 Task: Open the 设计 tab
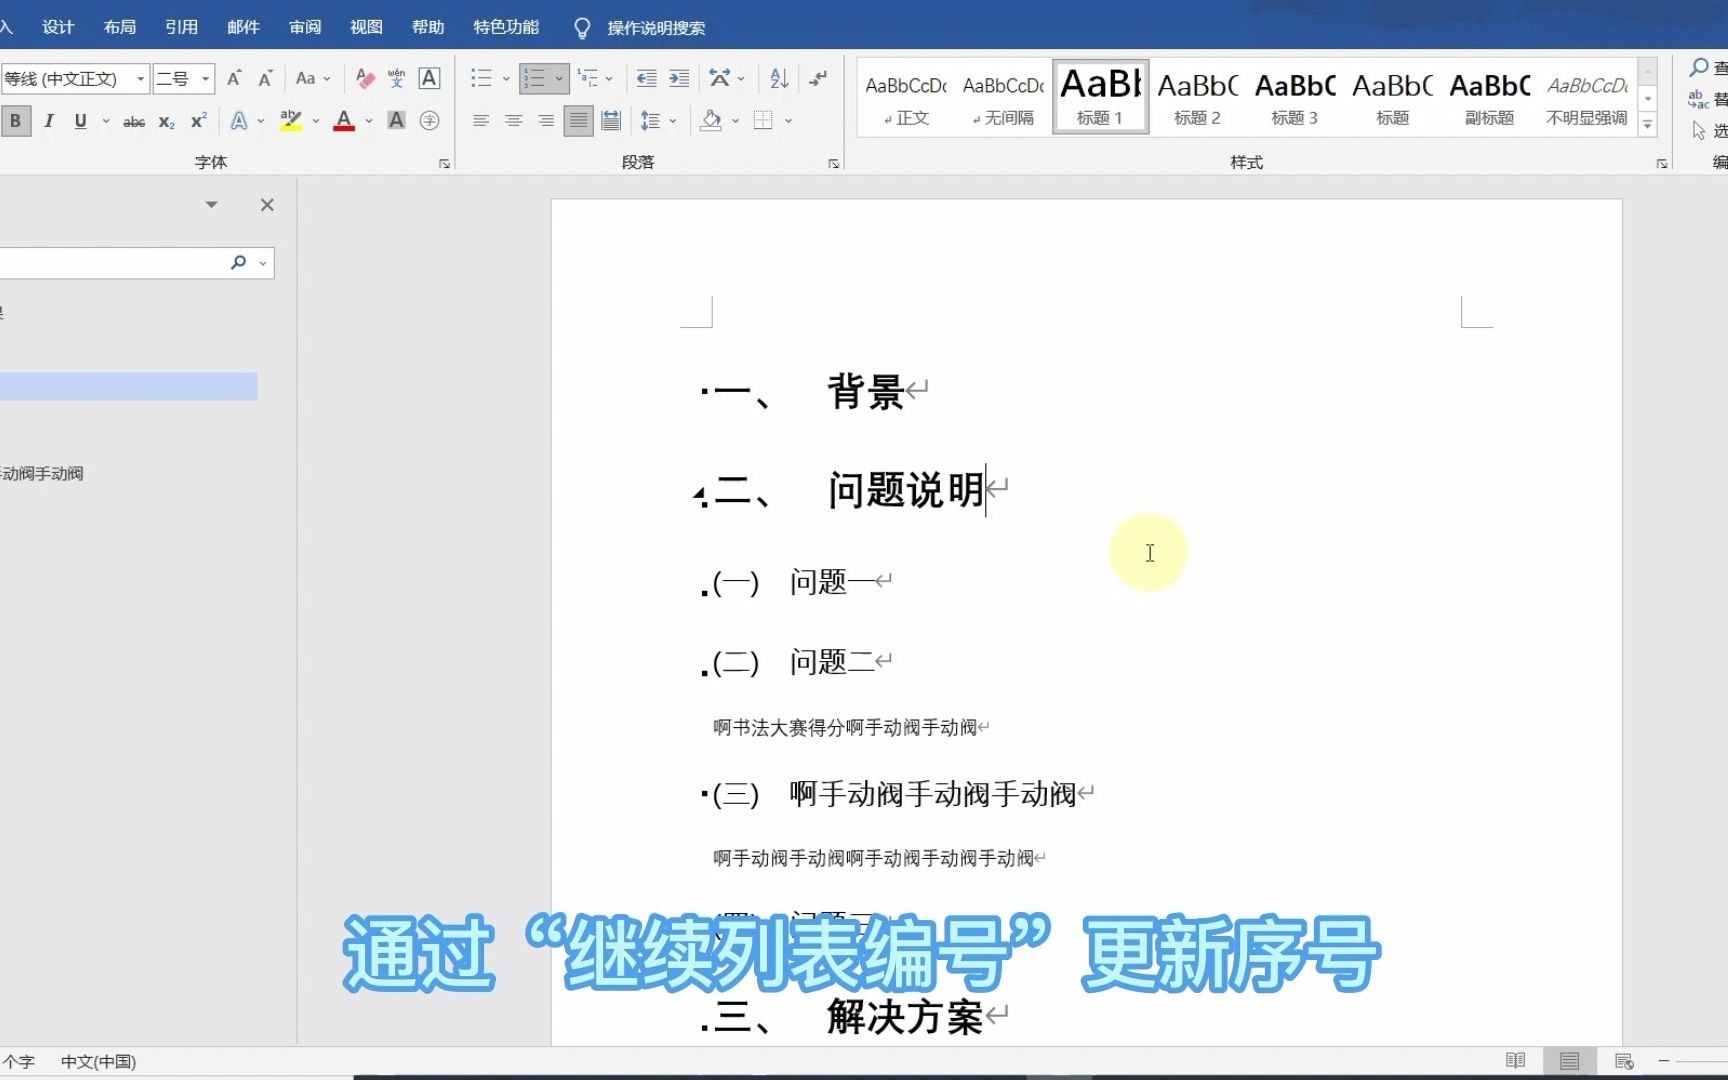coord(58,27)
